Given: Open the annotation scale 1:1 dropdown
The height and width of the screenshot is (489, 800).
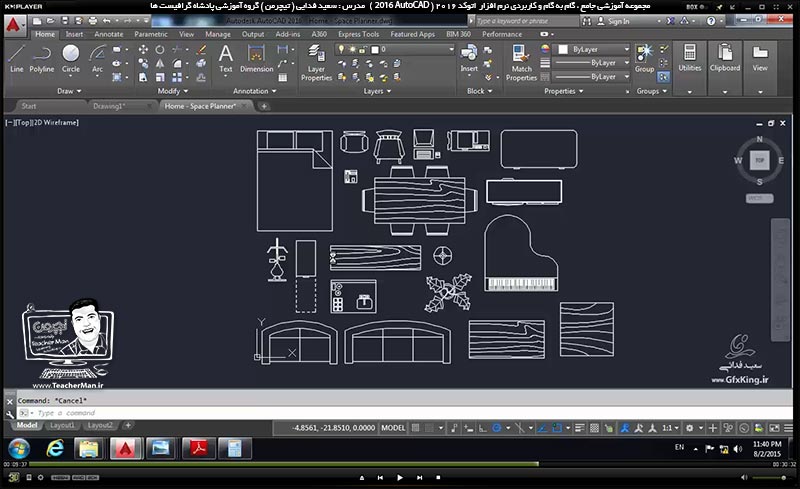Looking at the screenshot, I should tap(670, 428).
